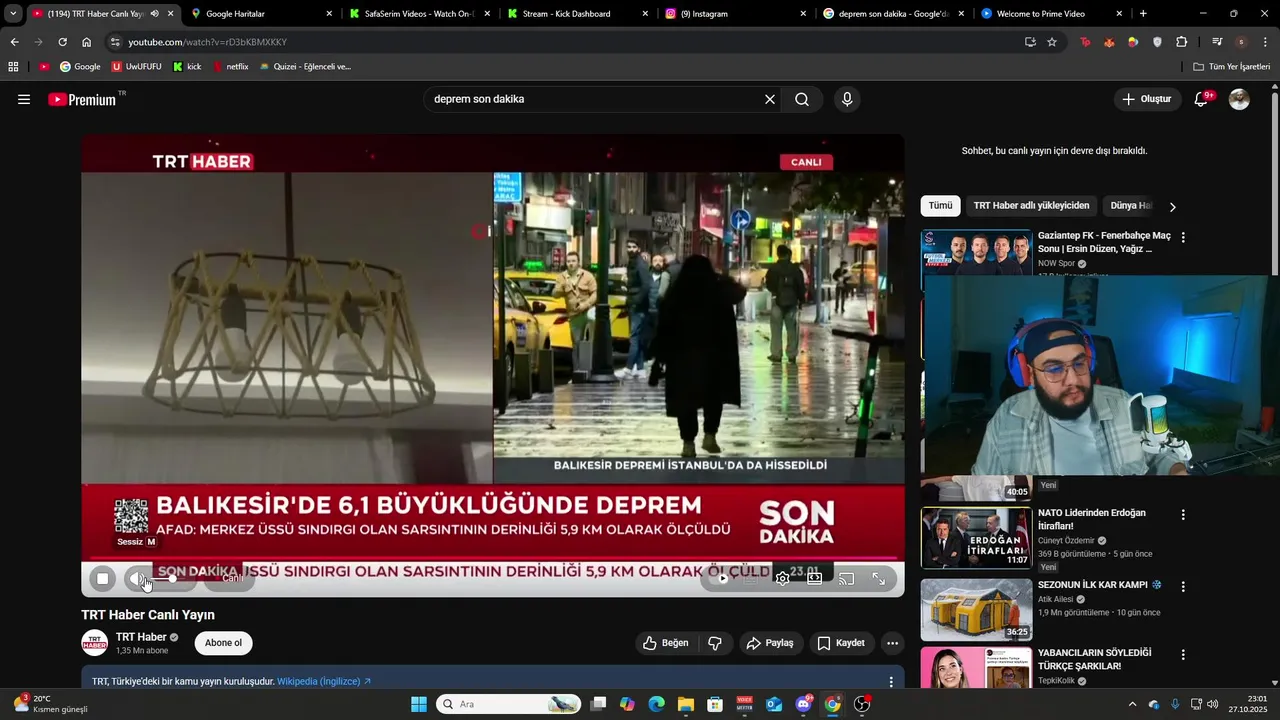Image resolution: width=1280 pixels, height=720 pixels.
Task: Open more actions three-dot menu under video
Action: 893,643
